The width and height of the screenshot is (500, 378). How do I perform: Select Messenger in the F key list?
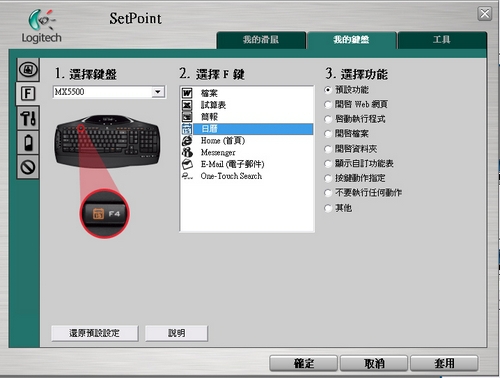218,152
